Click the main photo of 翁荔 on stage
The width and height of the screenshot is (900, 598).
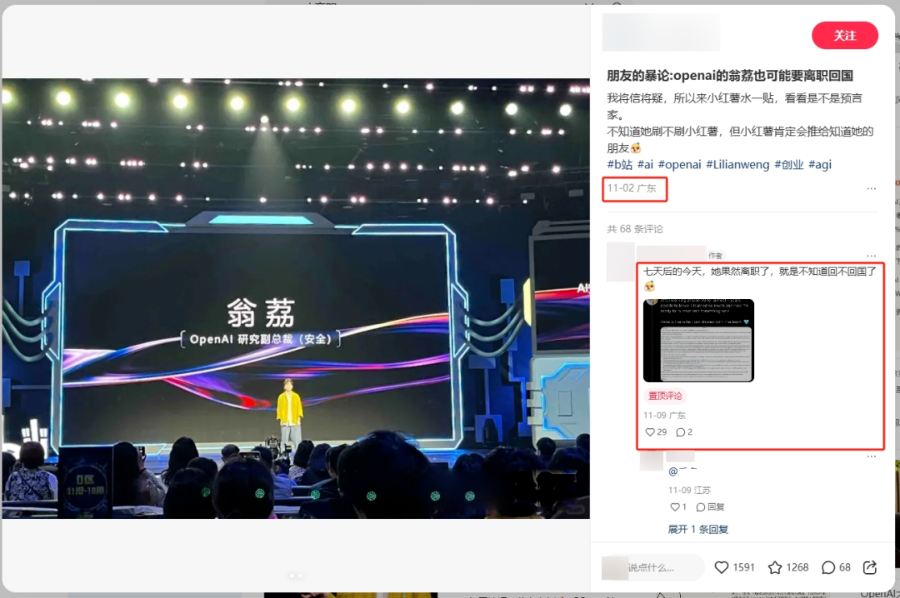coord(296,298)
